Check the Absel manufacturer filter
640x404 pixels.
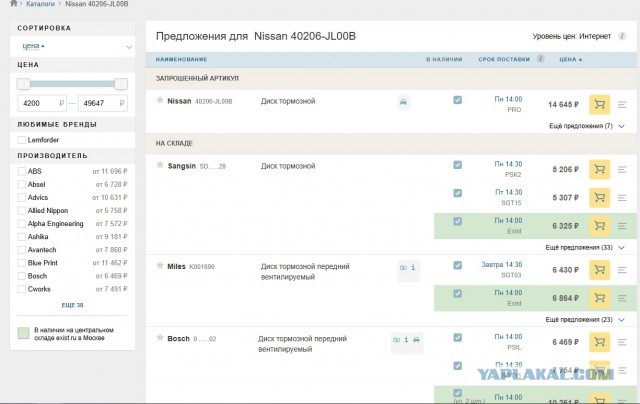22,184
